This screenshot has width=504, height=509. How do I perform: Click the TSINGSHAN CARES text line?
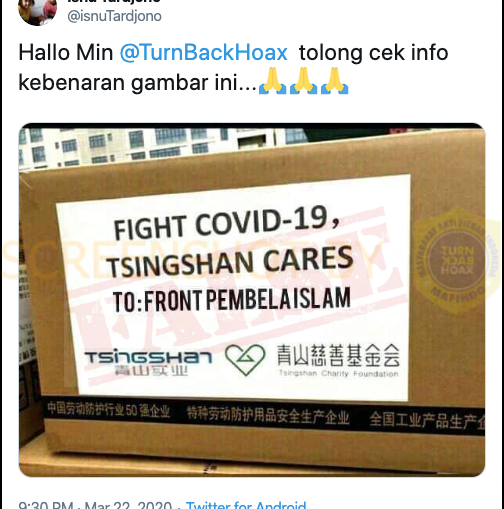(x=230, y=262)
